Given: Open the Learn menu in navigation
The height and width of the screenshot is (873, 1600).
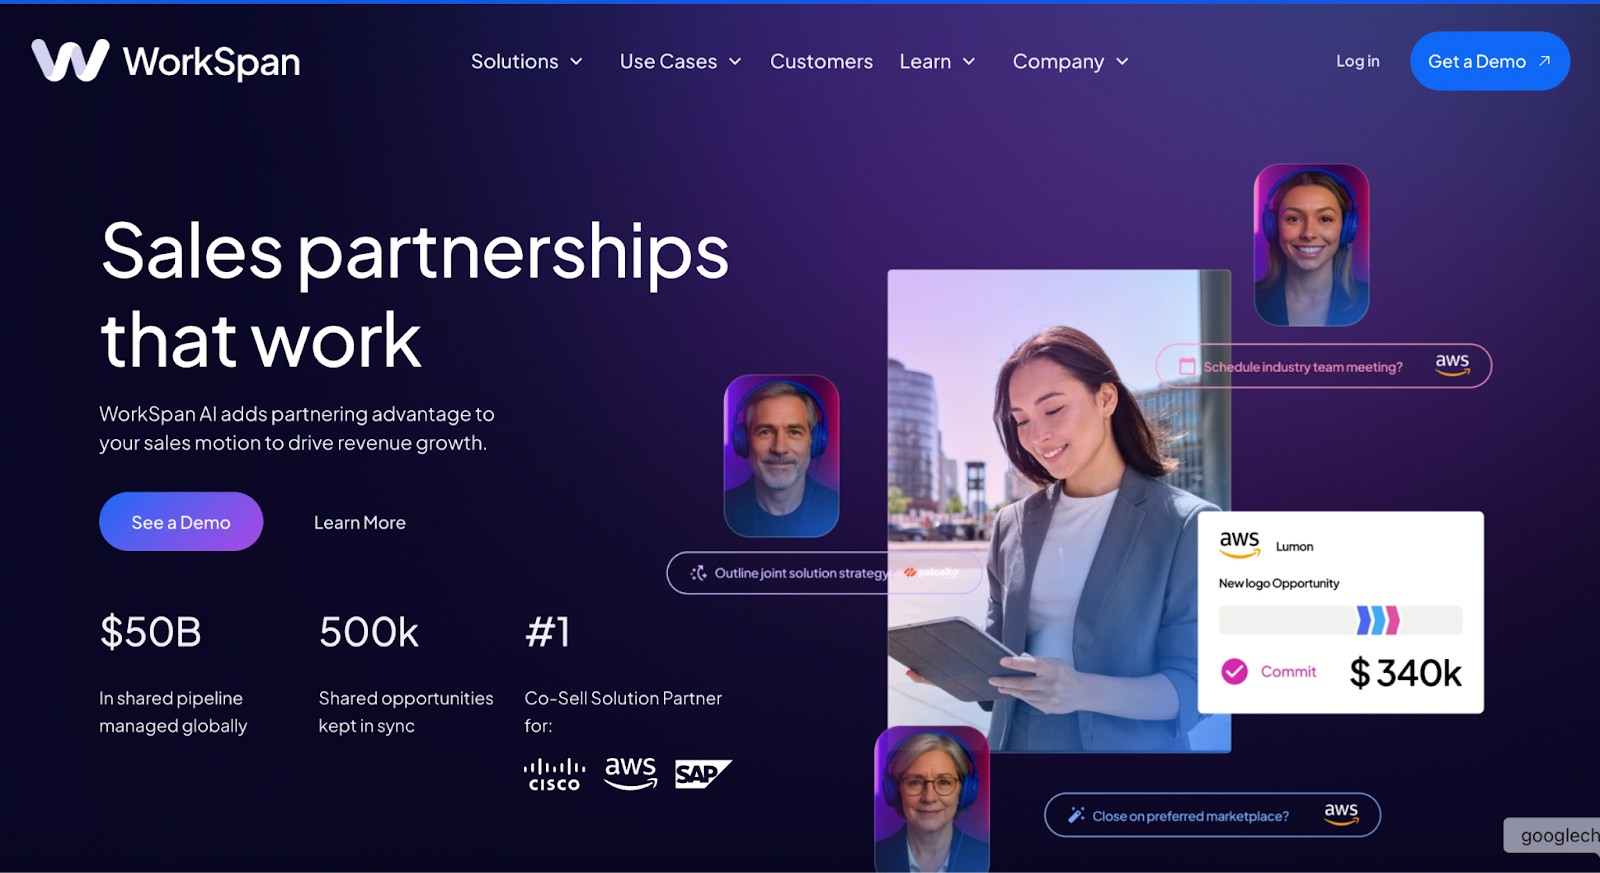Looking at the screenshot, I should [x=937, y=61].
